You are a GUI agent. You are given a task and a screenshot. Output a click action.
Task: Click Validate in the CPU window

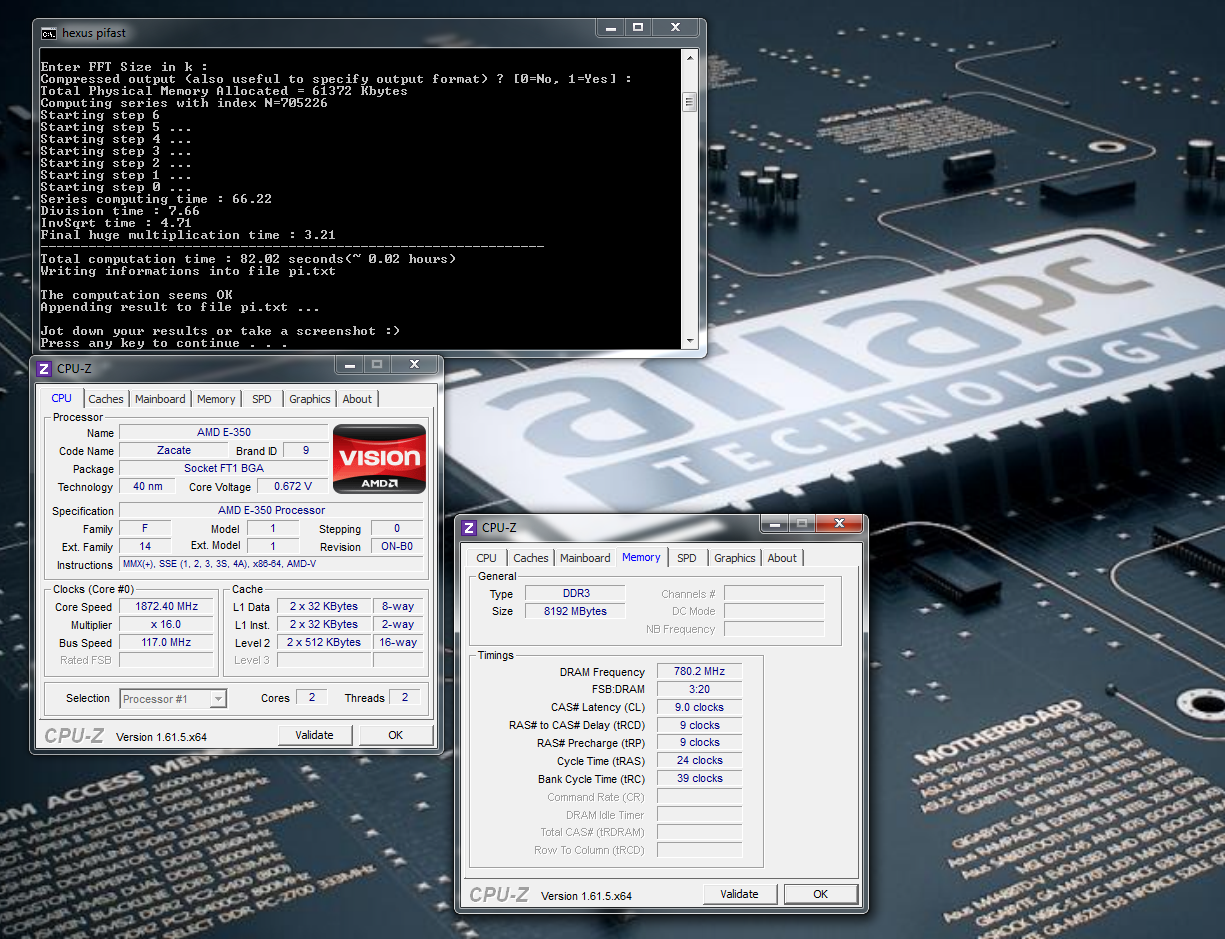[x=314, y=735]
